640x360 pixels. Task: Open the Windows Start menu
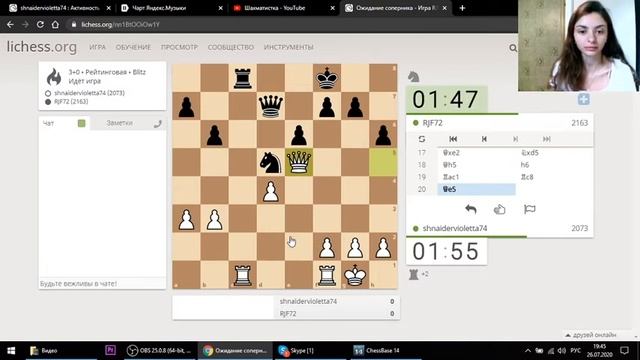11,351
